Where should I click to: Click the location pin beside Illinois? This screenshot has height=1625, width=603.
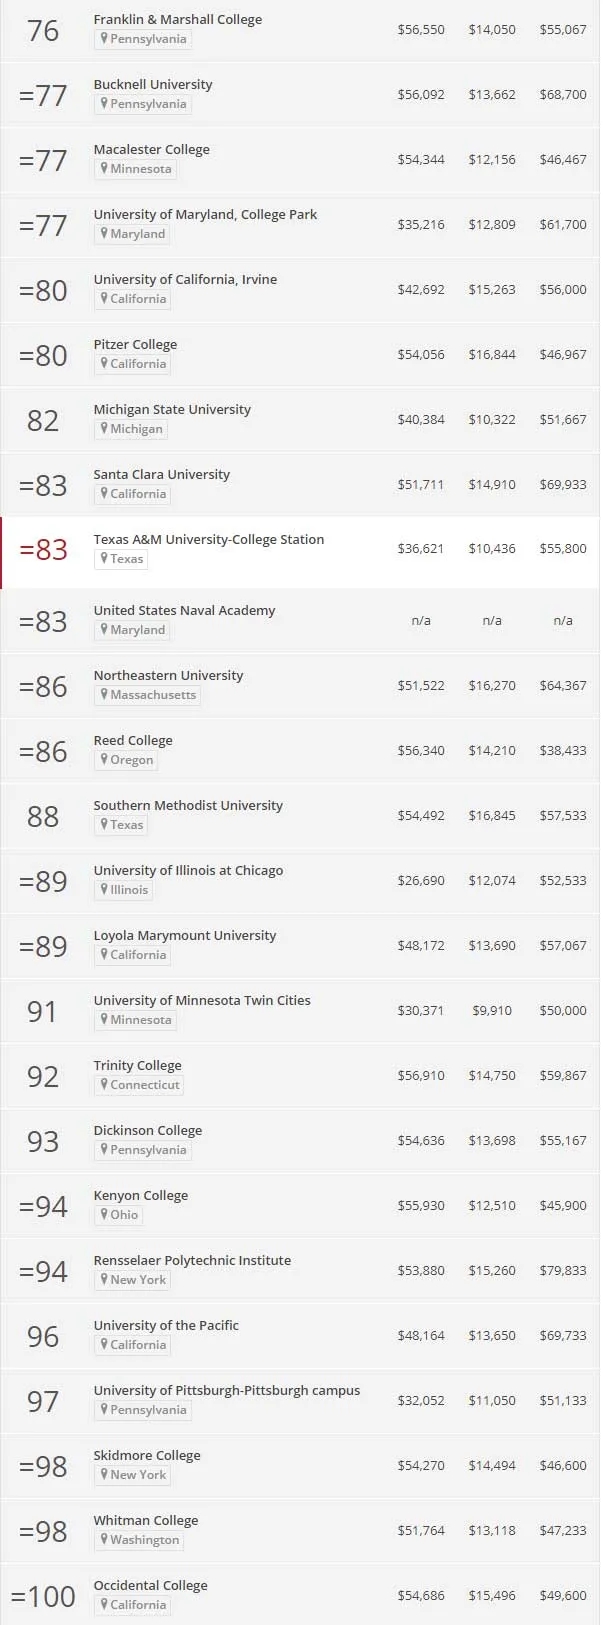coord(104,890)
